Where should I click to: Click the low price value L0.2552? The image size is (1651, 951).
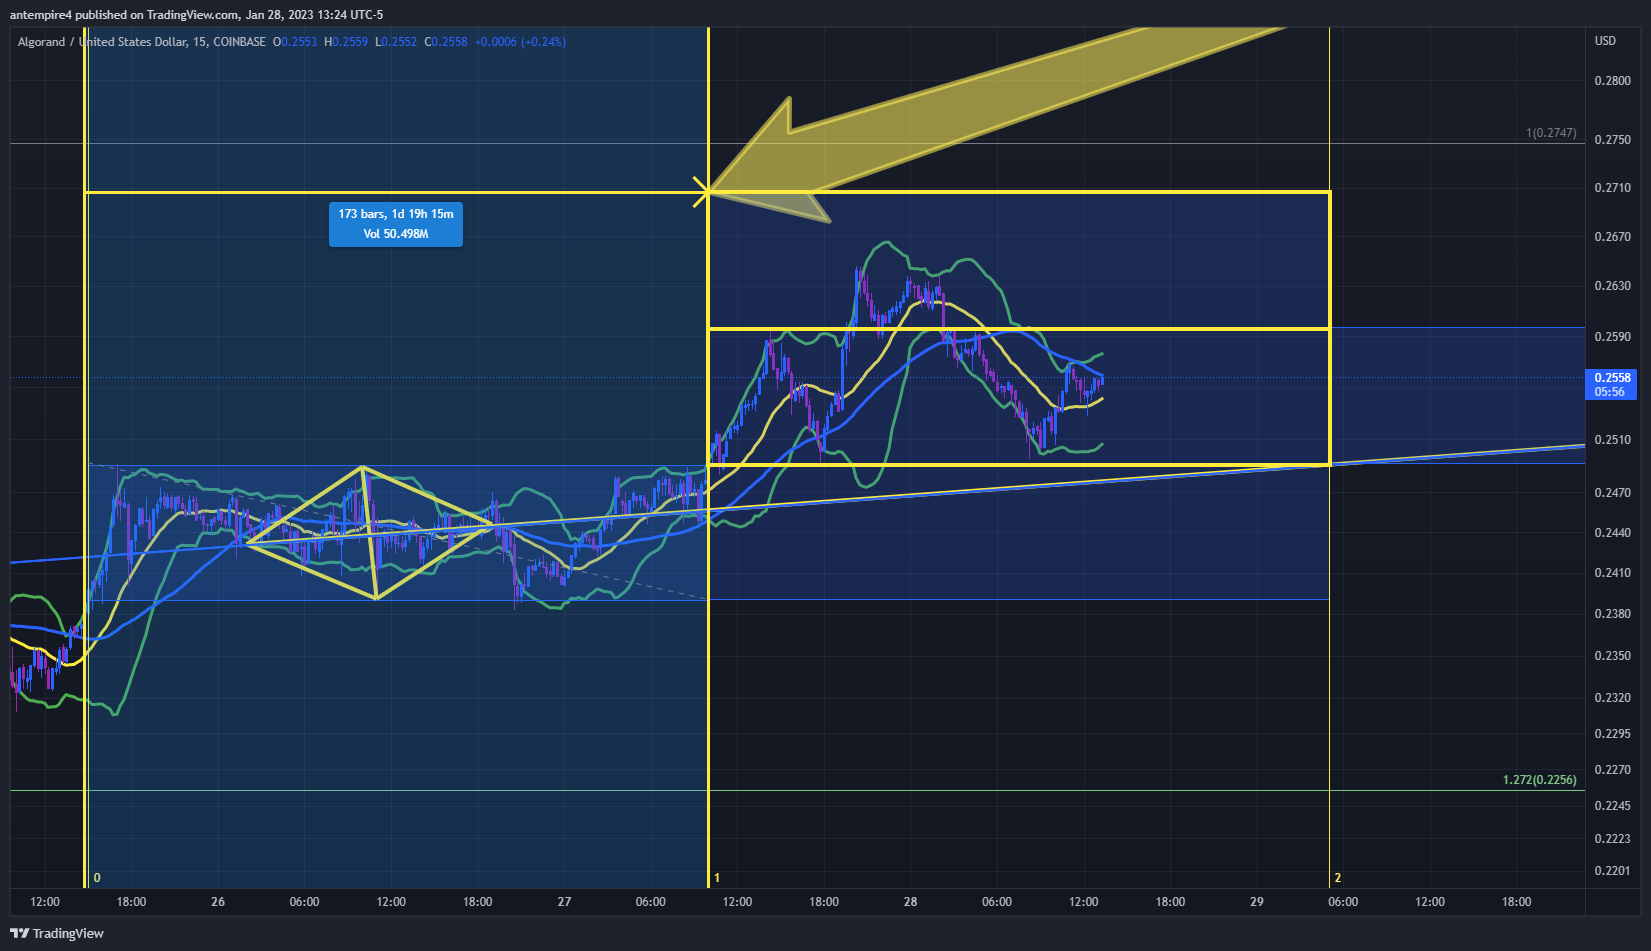(396, 42)
